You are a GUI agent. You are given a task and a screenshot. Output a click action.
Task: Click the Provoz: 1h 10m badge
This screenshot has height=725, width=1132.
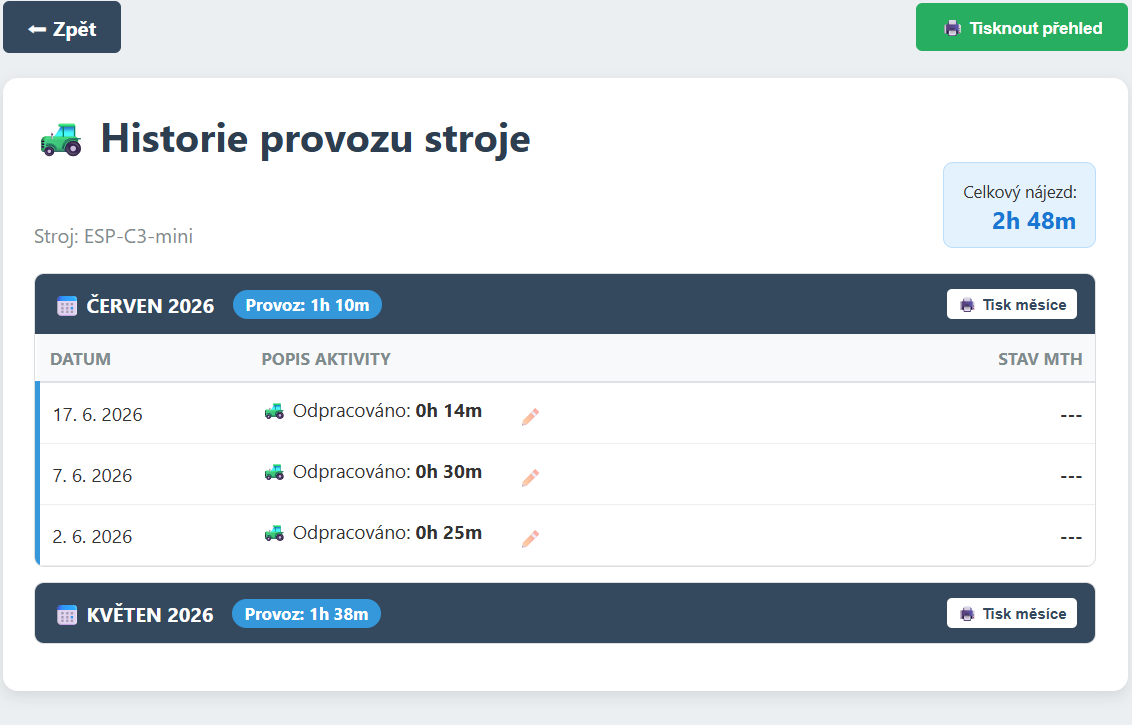307,305
